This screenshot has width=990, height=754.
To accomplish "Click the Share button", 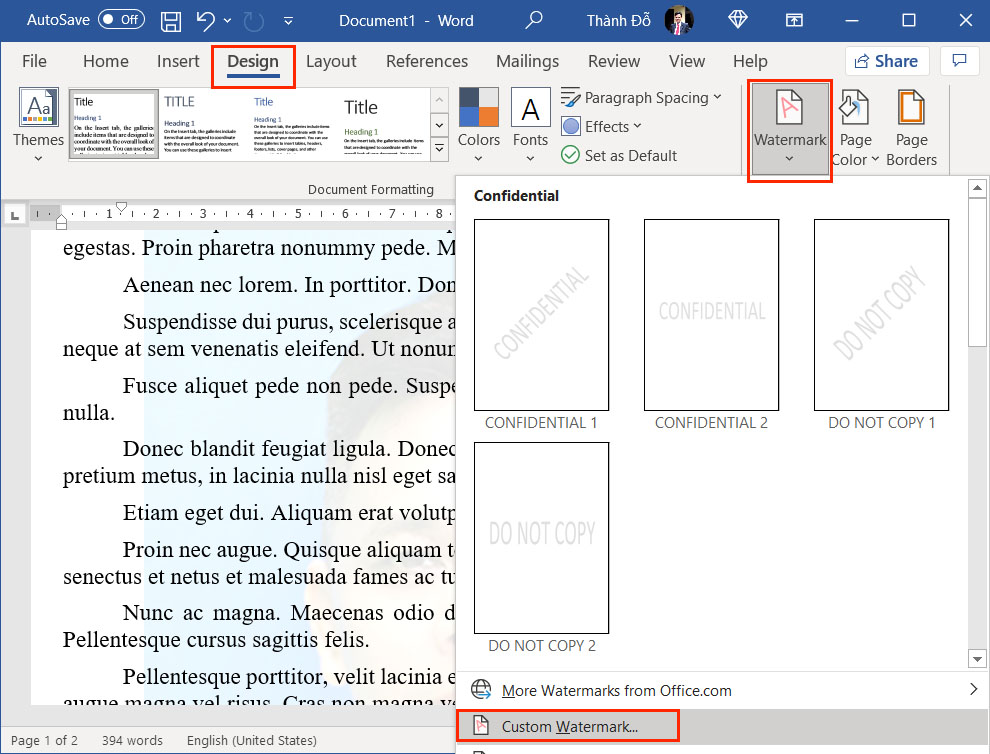I will point(886,61).
